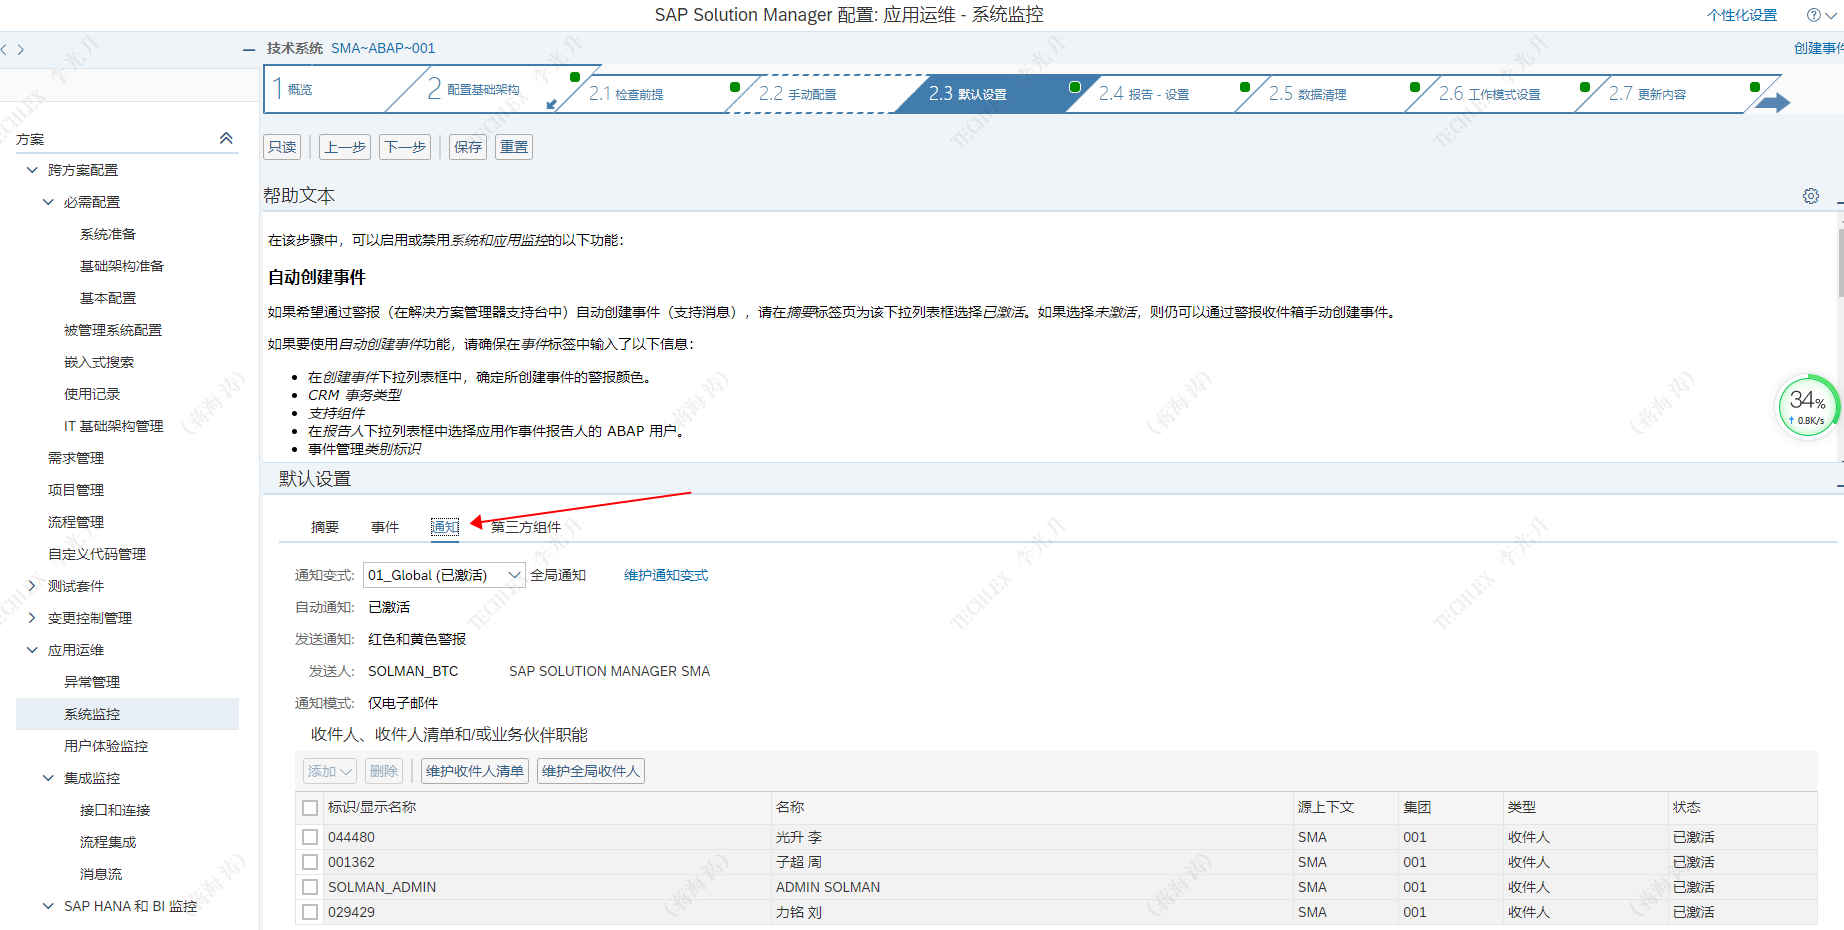The image size is (1844, 930).
Task: Open the 通知变式 dropdown 01_Global
Action: click(444, 575)
